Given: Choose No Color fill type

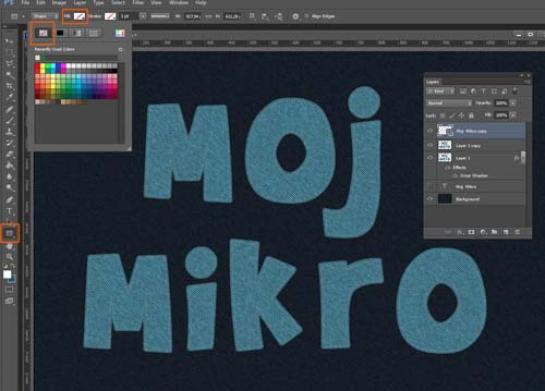Looking at the screenshot, I should (43, 33).
